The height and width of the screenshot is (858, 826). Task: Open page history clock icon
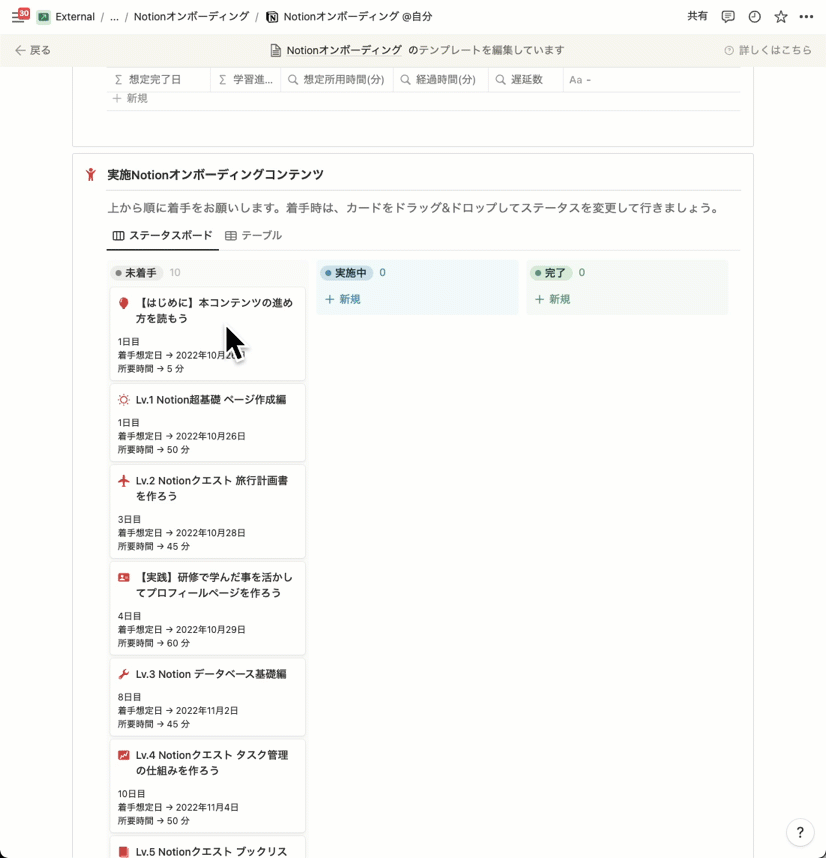tap(754, 17)
